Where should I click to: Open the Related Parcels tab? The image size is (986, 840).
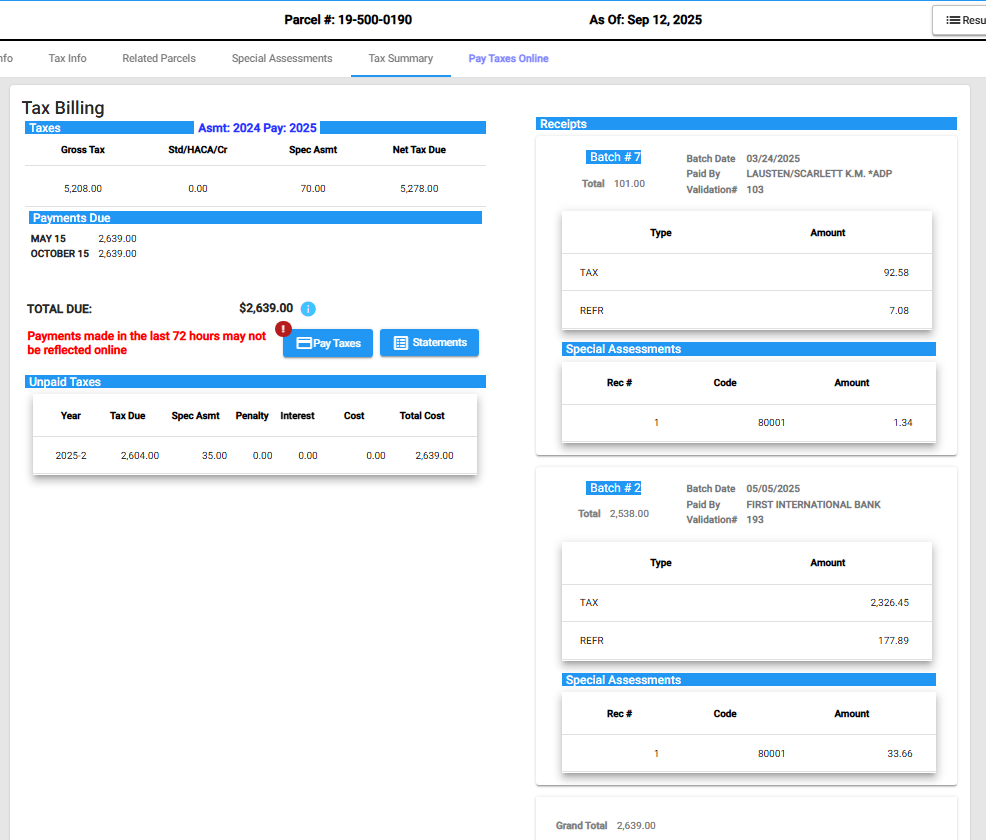coord(159,58)
